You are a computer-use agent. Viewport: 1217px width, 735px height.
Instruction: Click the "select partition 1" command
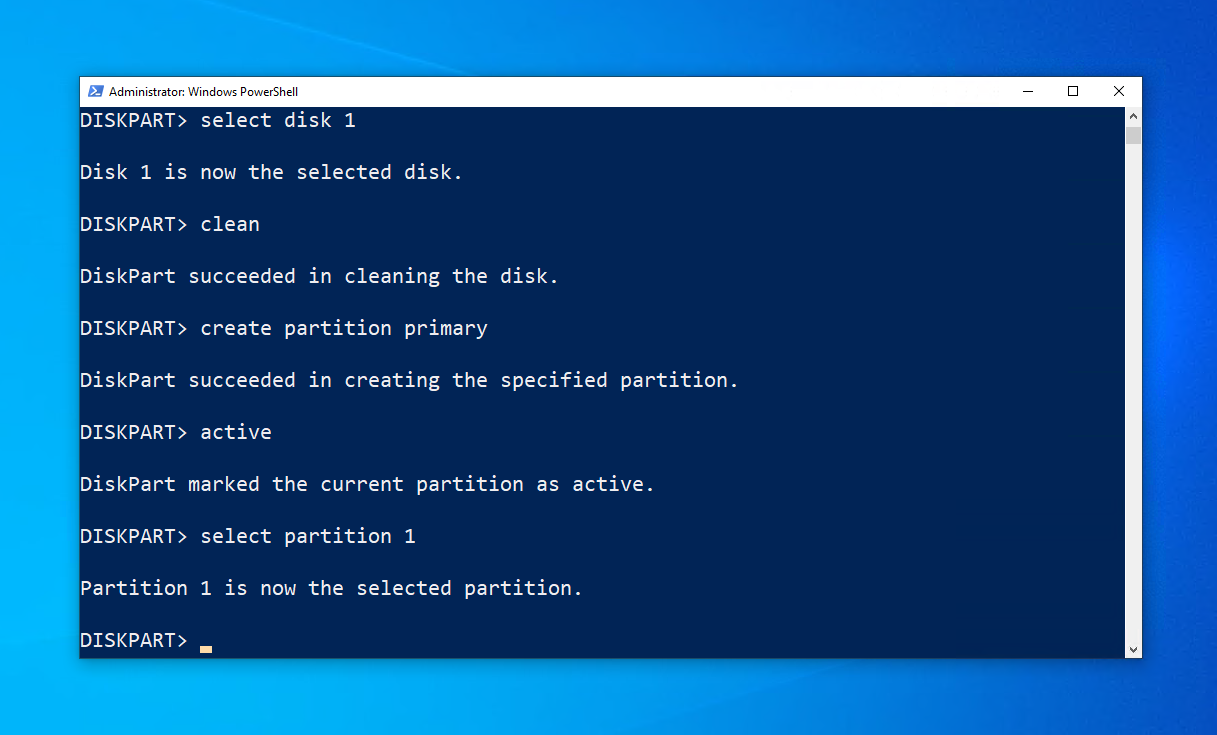click(x=308, y=537)
